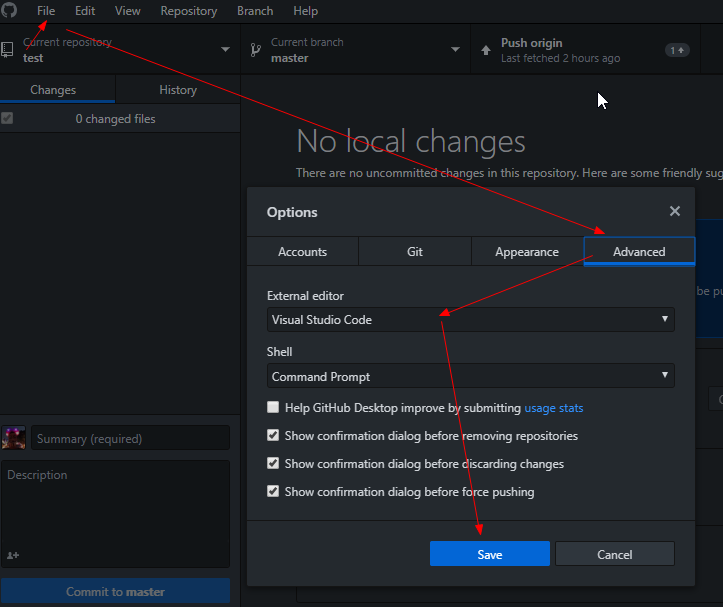This screenshot has height=607, width=723.
Task: Open the usage stats link
Action: (x=554, y=408)
